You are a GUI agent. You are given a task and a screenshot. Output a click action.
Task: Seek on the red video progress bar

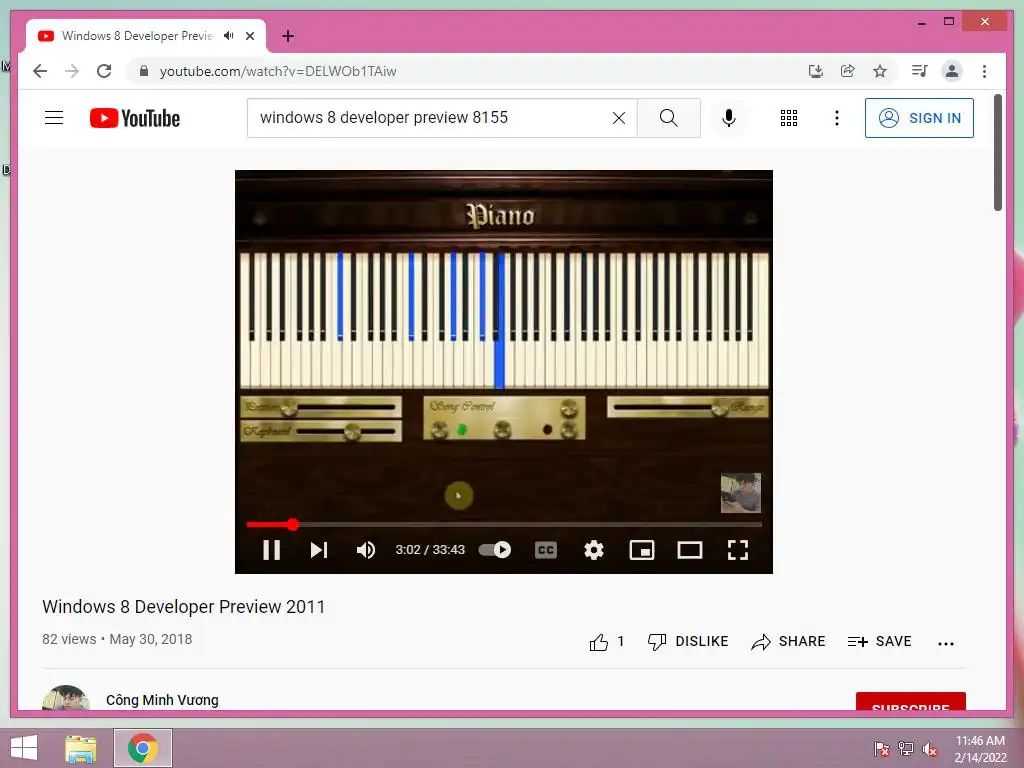[x=504, y=524]
